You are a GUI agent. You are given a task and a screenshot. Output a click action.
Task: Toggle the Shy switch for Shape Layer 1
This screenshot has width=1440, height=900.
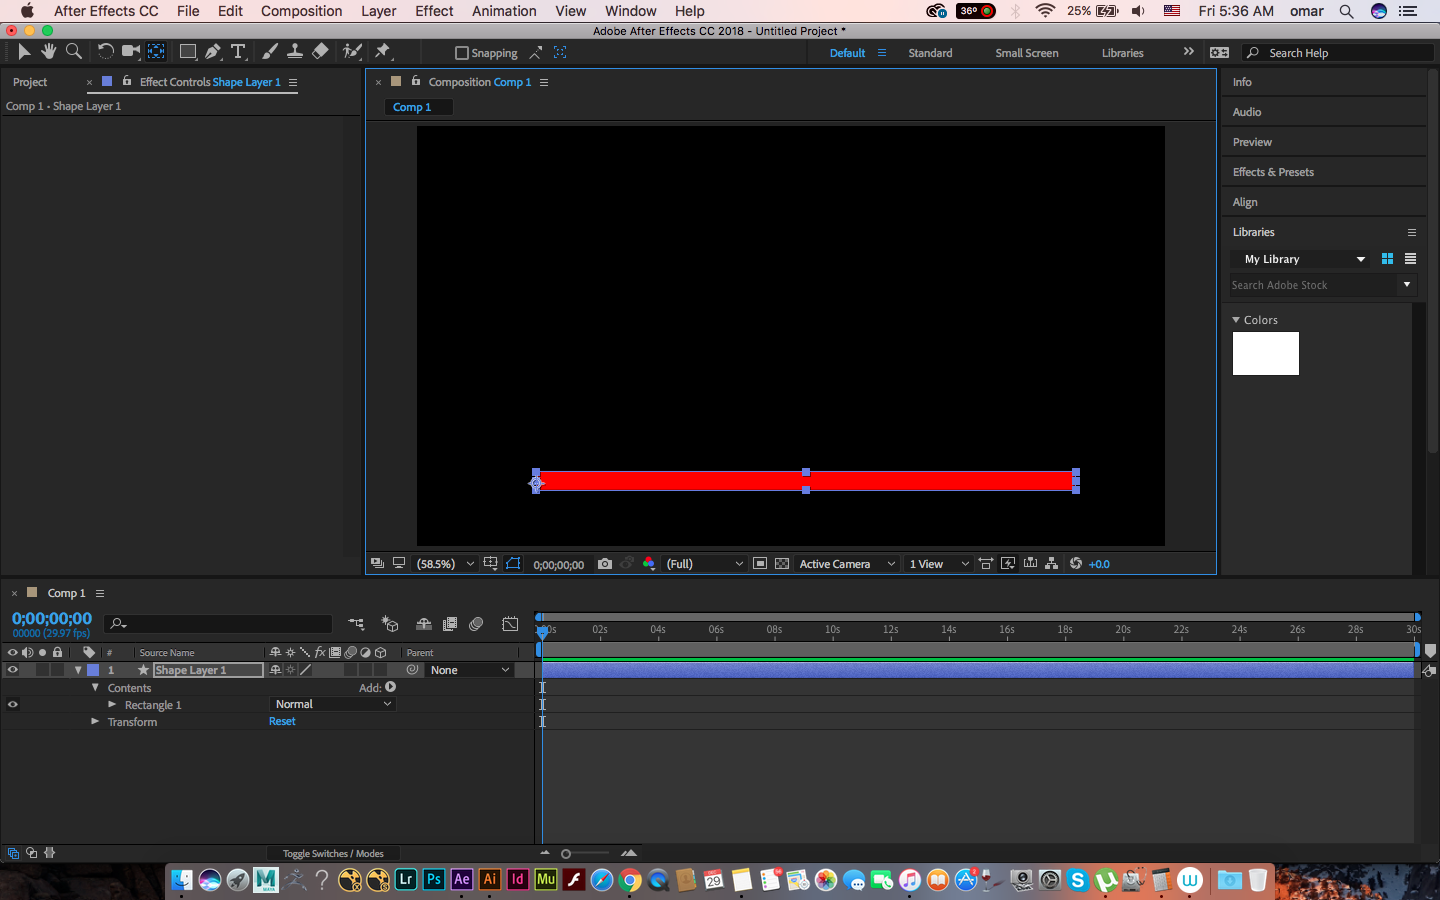(x=275, y=670)
